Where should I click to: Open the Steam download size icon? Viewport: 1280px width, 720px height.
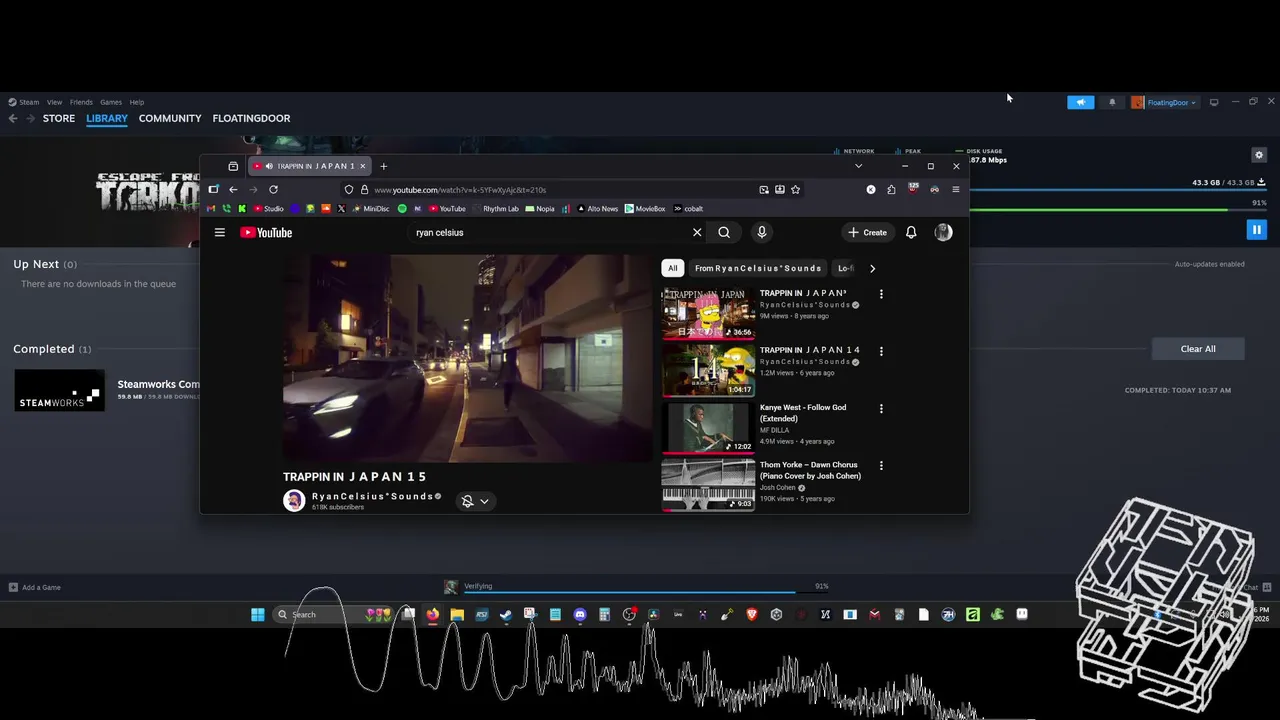(x=1261, y=182)
